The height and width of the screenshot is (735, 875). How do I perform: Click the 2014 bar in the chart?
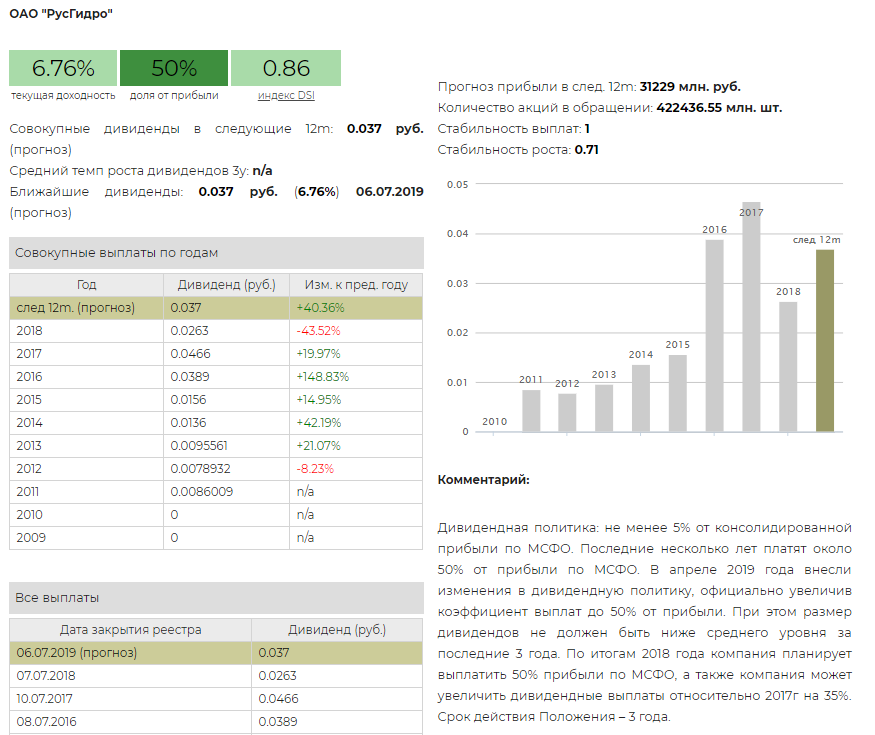click(640, 398)
